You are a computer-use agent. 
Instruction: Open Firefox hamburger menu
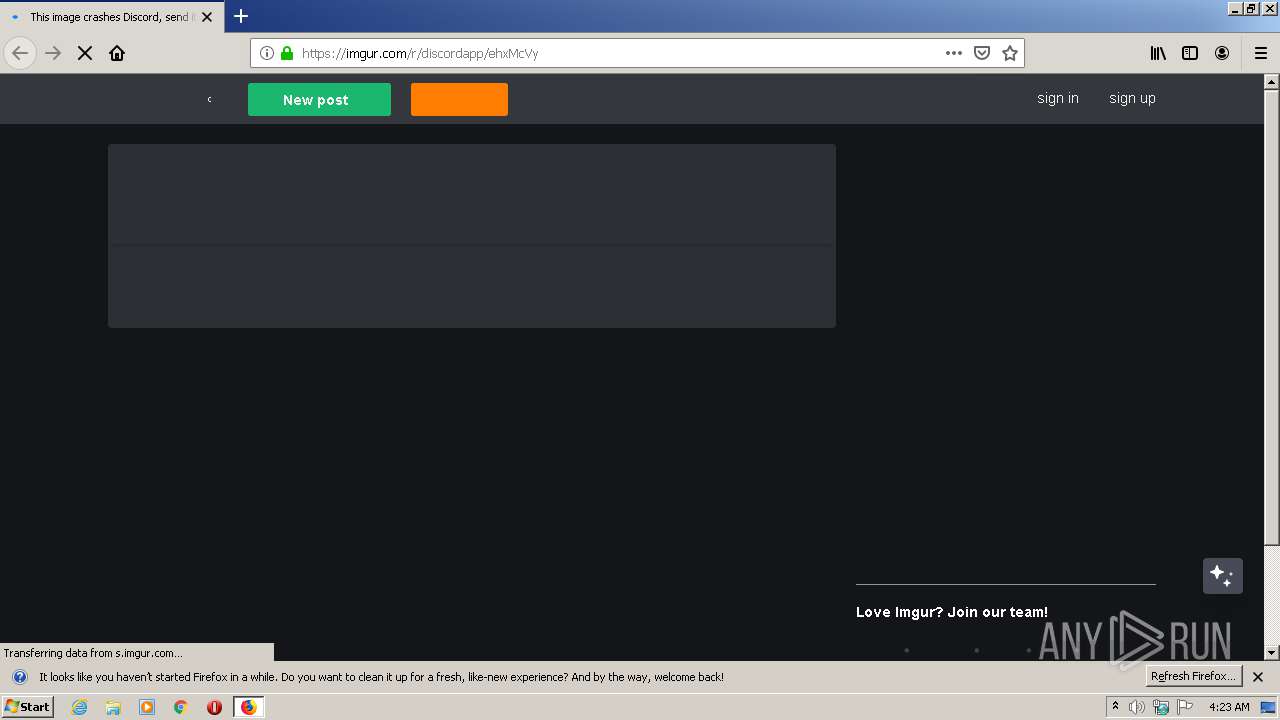pyautogui.click(x=1260, y=53)
